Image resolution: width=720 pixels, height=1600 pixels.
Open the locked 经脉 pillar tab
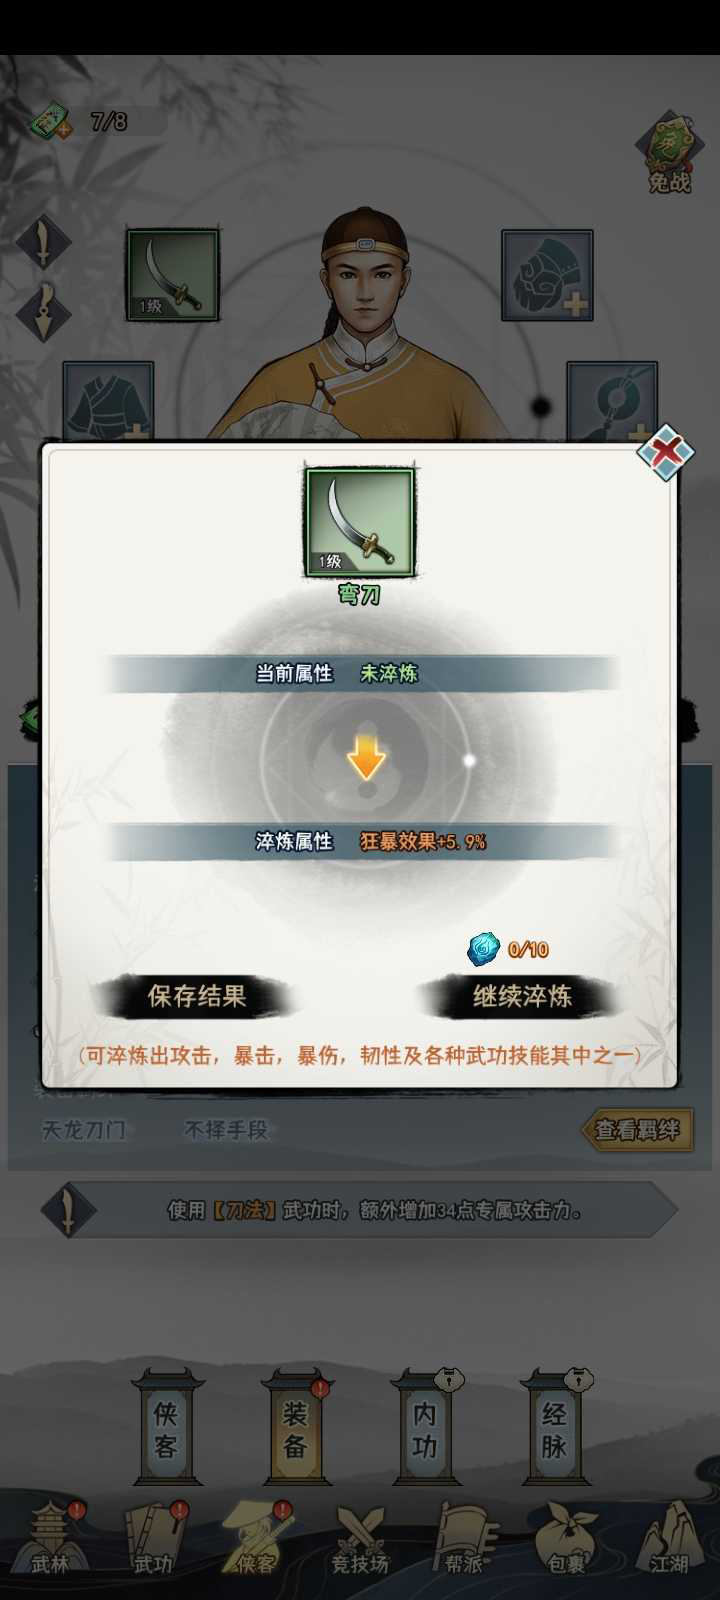pyautogui.click(x=554, y=1428)
